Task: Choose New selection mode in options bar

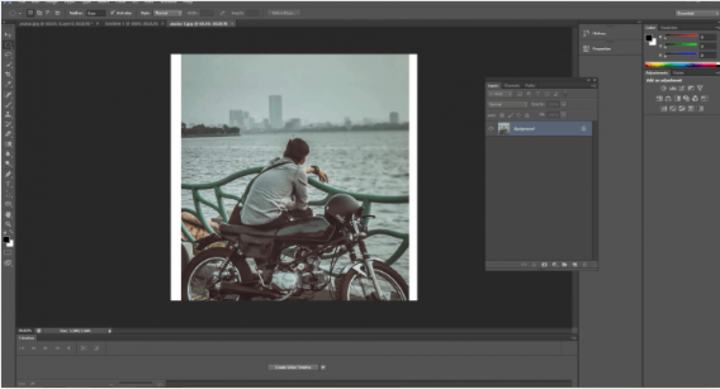Action: click(30, 13)
